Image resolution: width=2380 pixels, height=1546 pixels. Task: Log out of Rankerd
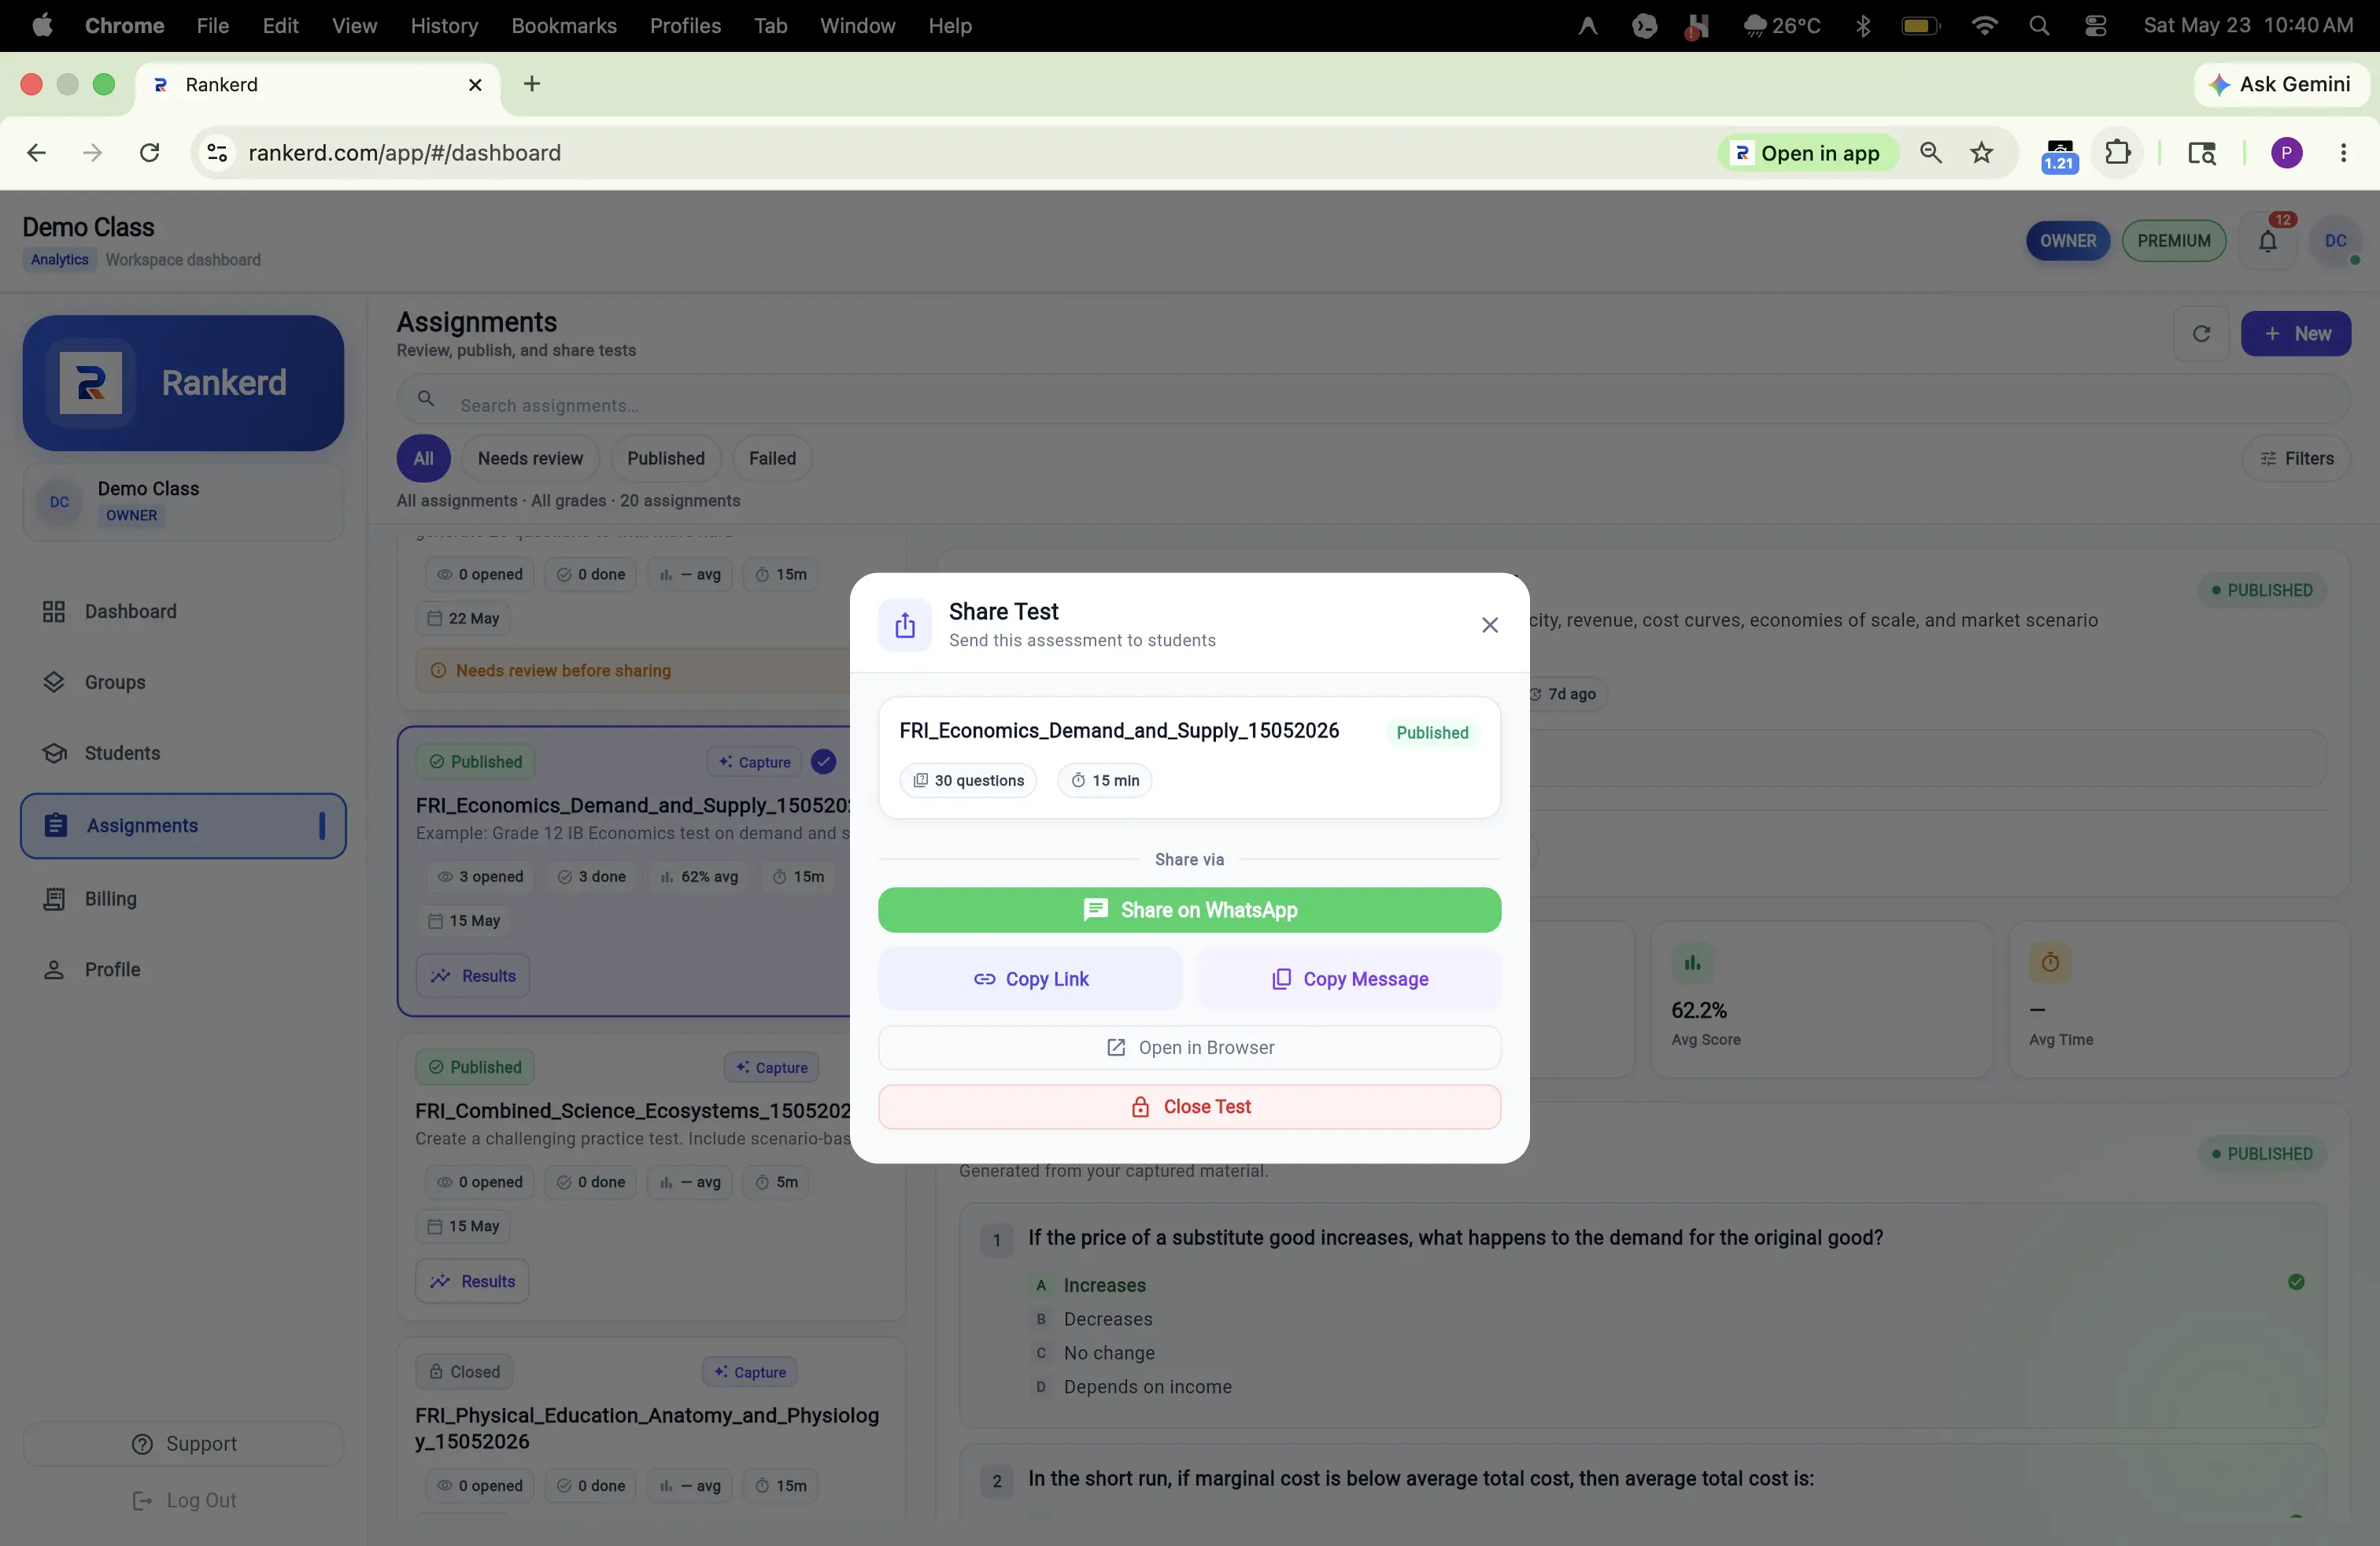184,1500
